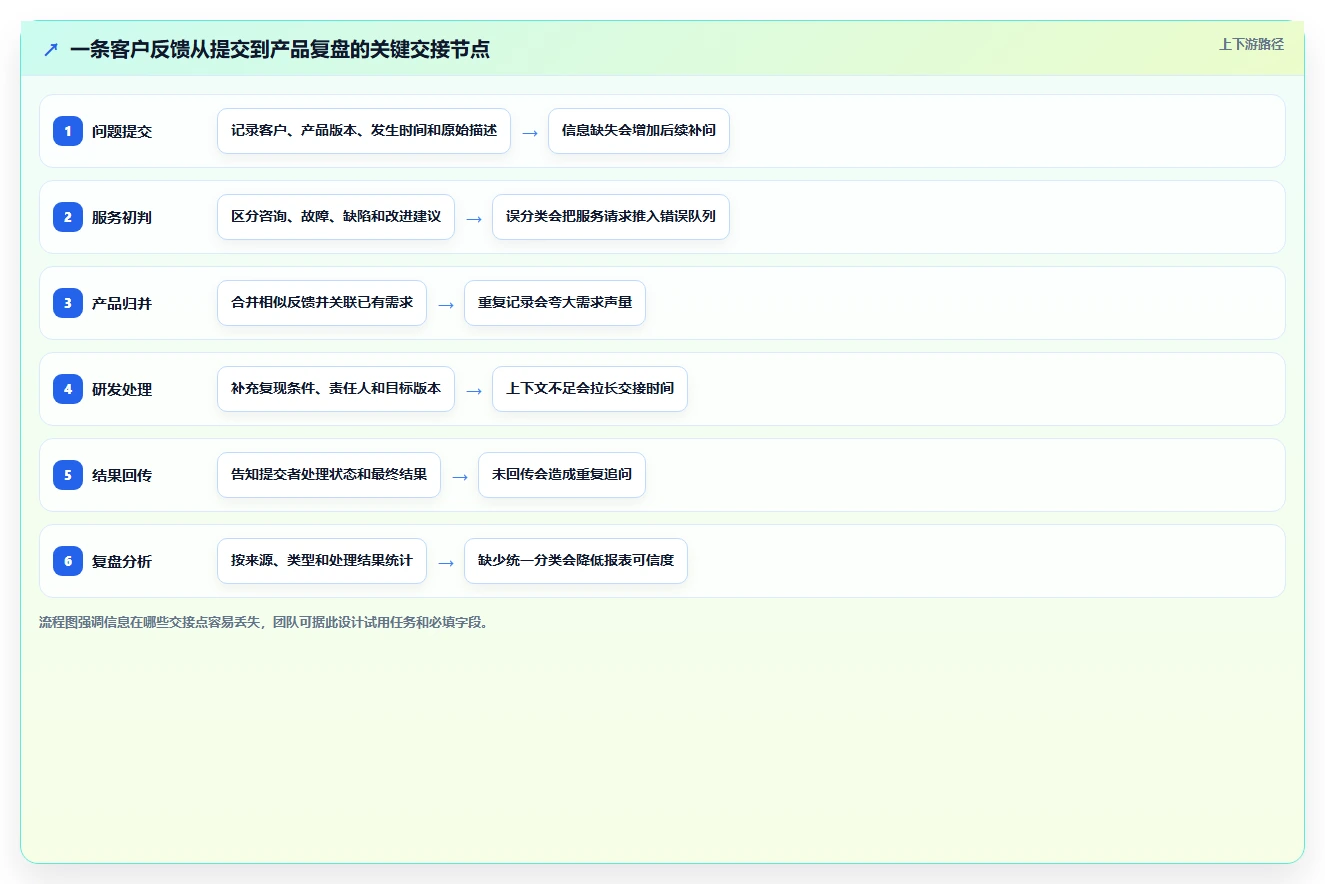
Task: Select step number badge 4
Action: pos(68,389)
